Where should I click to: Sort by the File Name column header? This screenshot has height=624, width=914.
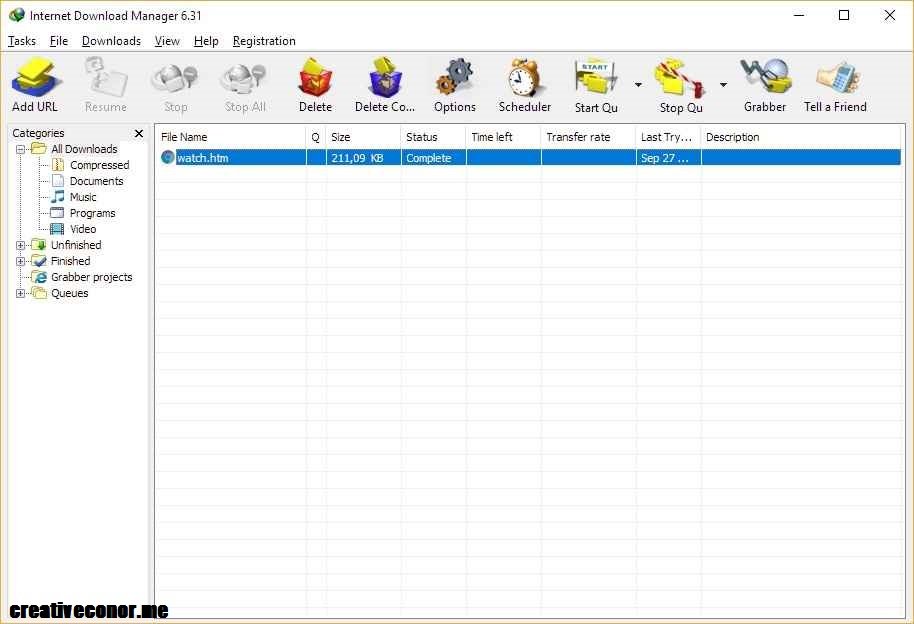pyautogui.click(x=231, y=137)
